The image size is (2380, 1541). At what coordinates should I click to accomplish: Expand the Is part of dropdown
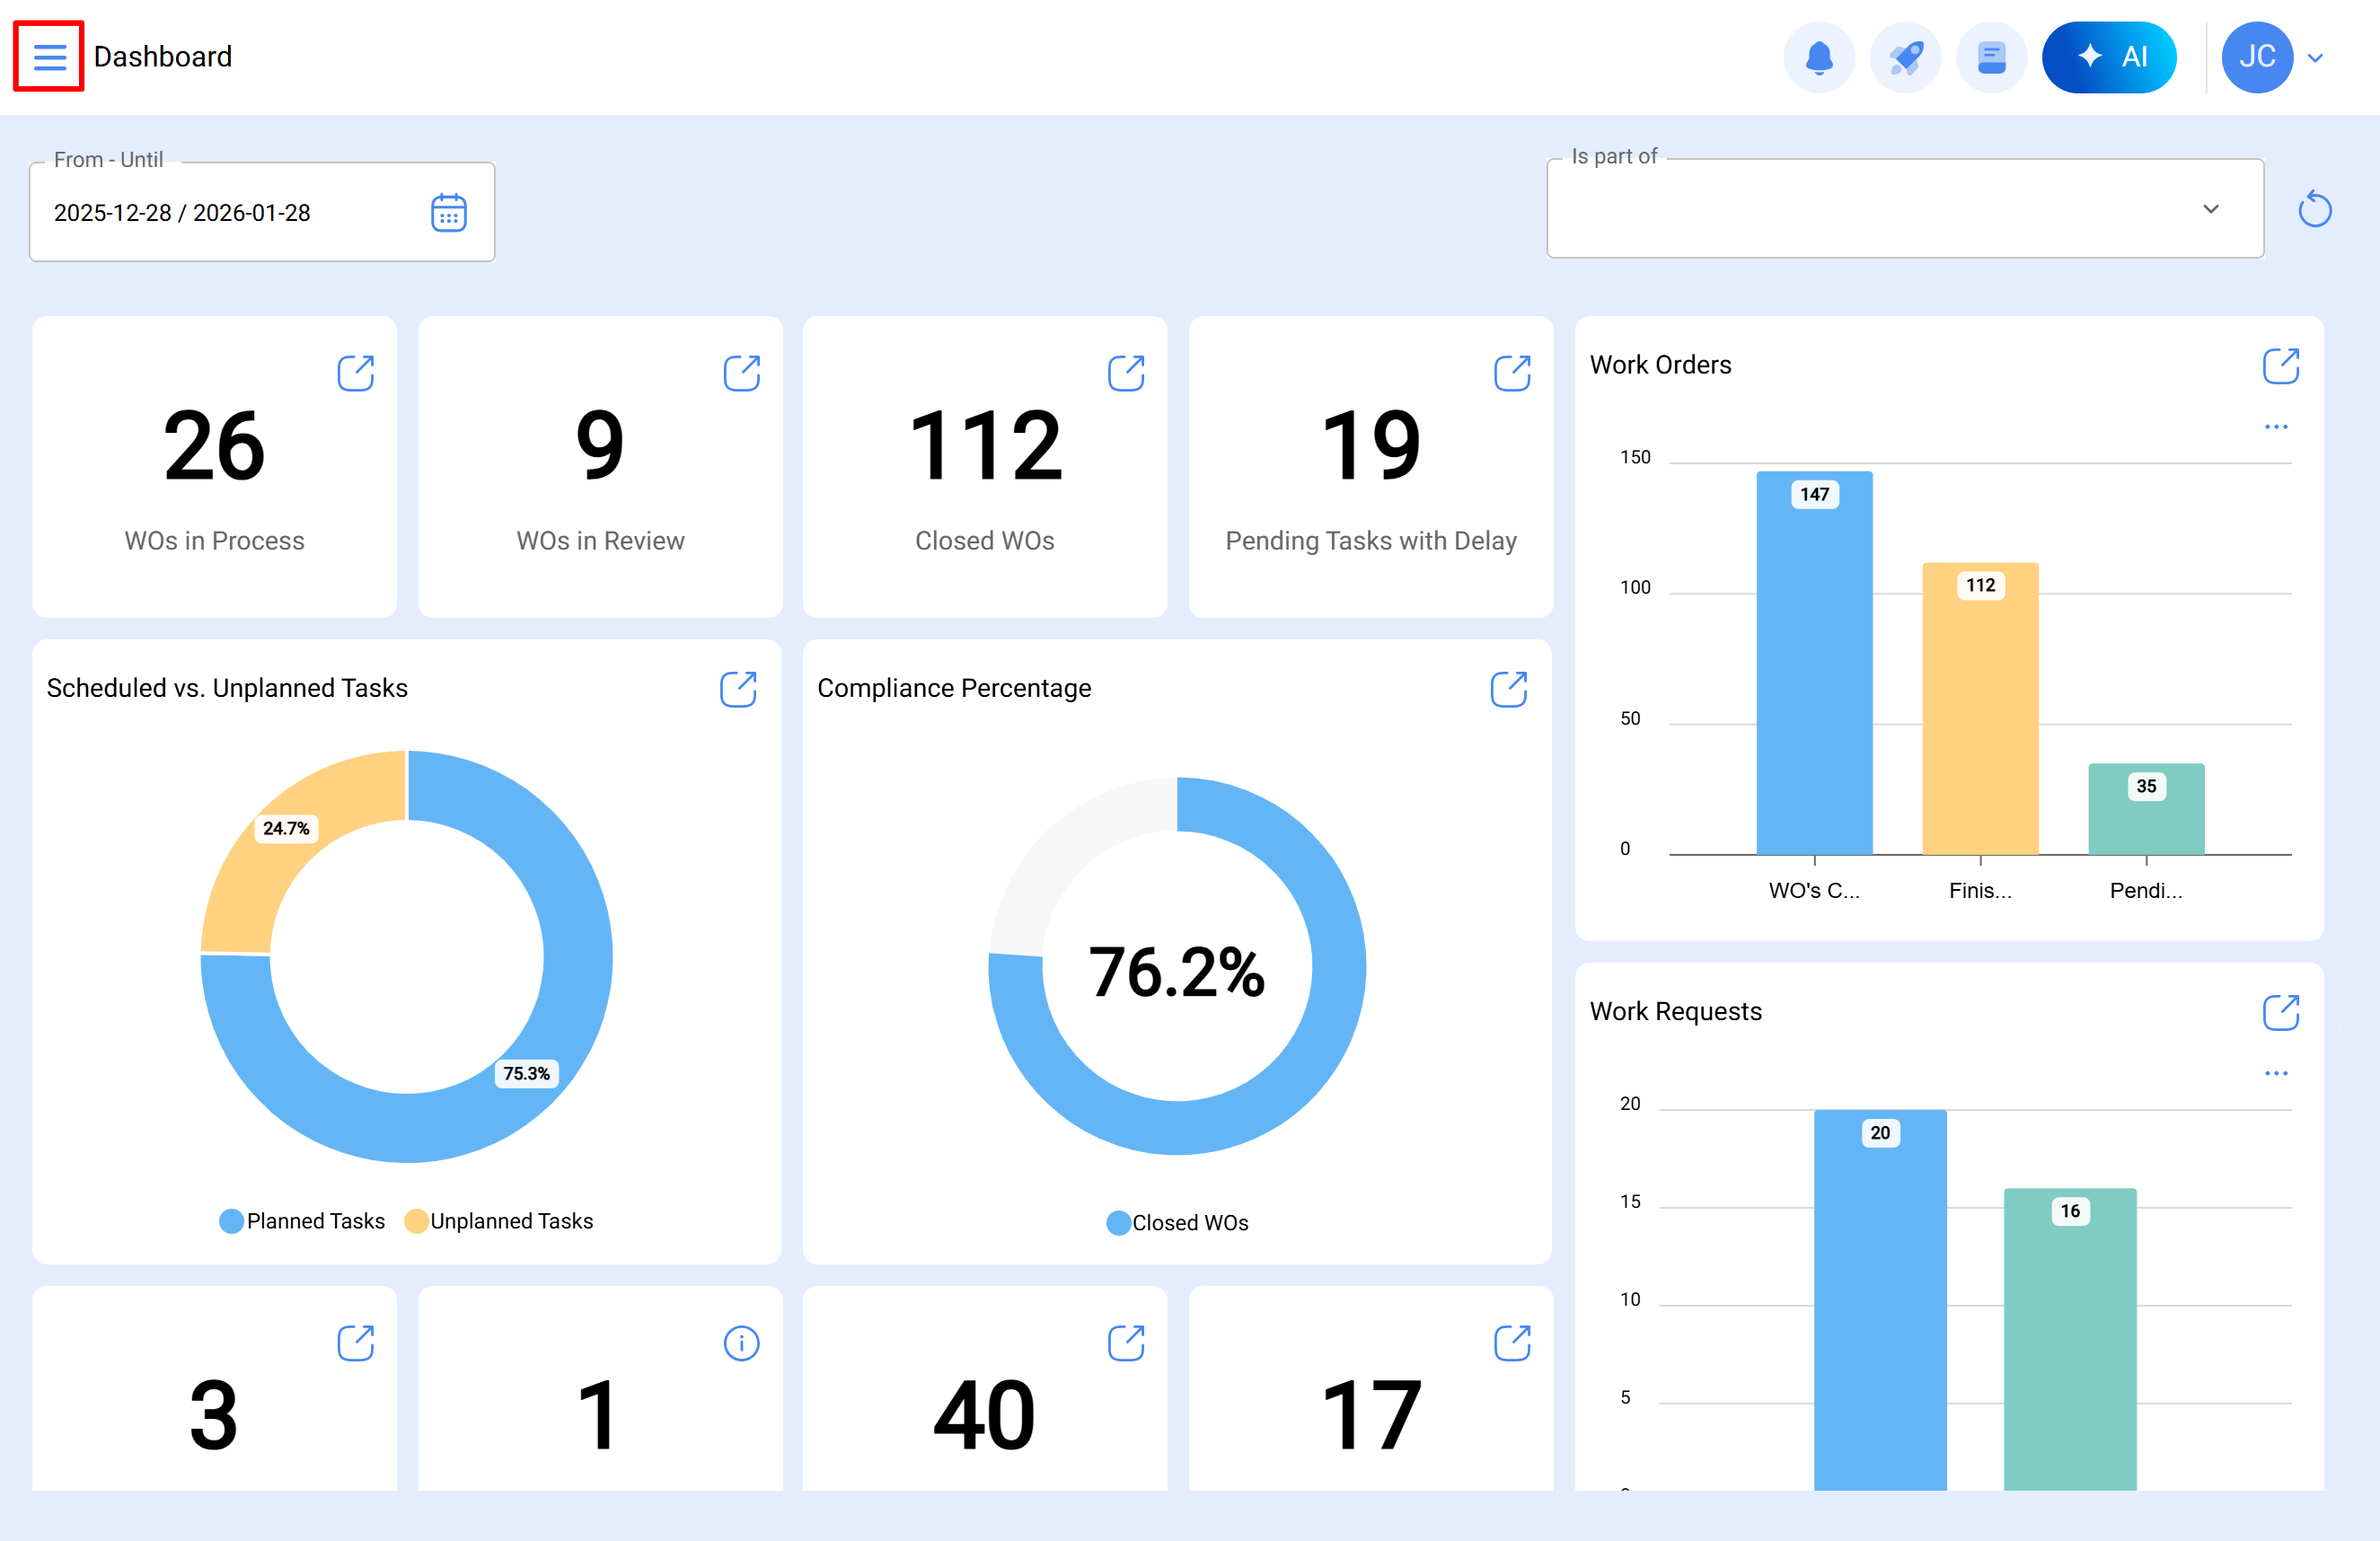2210,209
